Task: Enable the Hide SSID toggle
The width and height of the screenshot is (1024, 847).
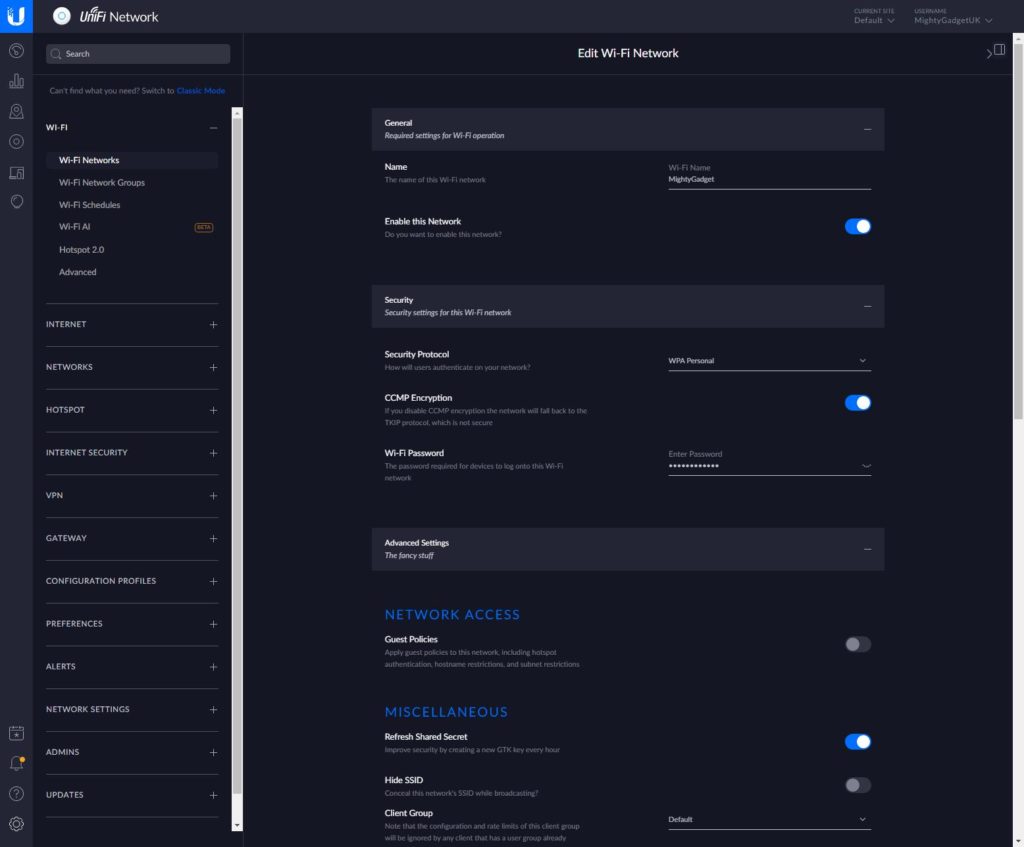Action: tap(857, 785)
